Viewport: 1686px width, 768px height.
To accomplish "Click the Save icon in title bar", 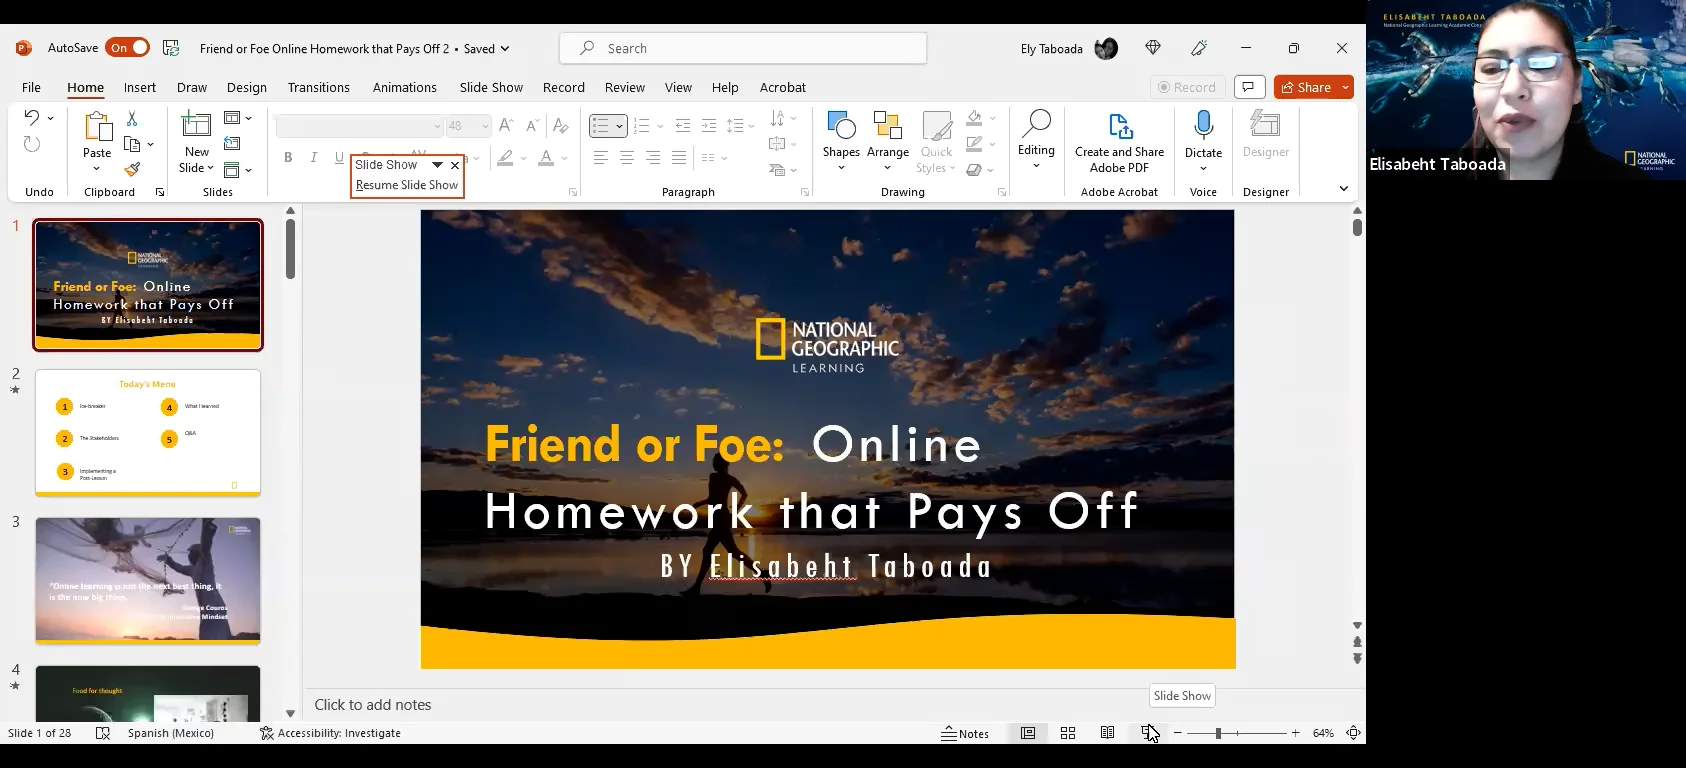I will pyautogui.click(x=171, y=48).
